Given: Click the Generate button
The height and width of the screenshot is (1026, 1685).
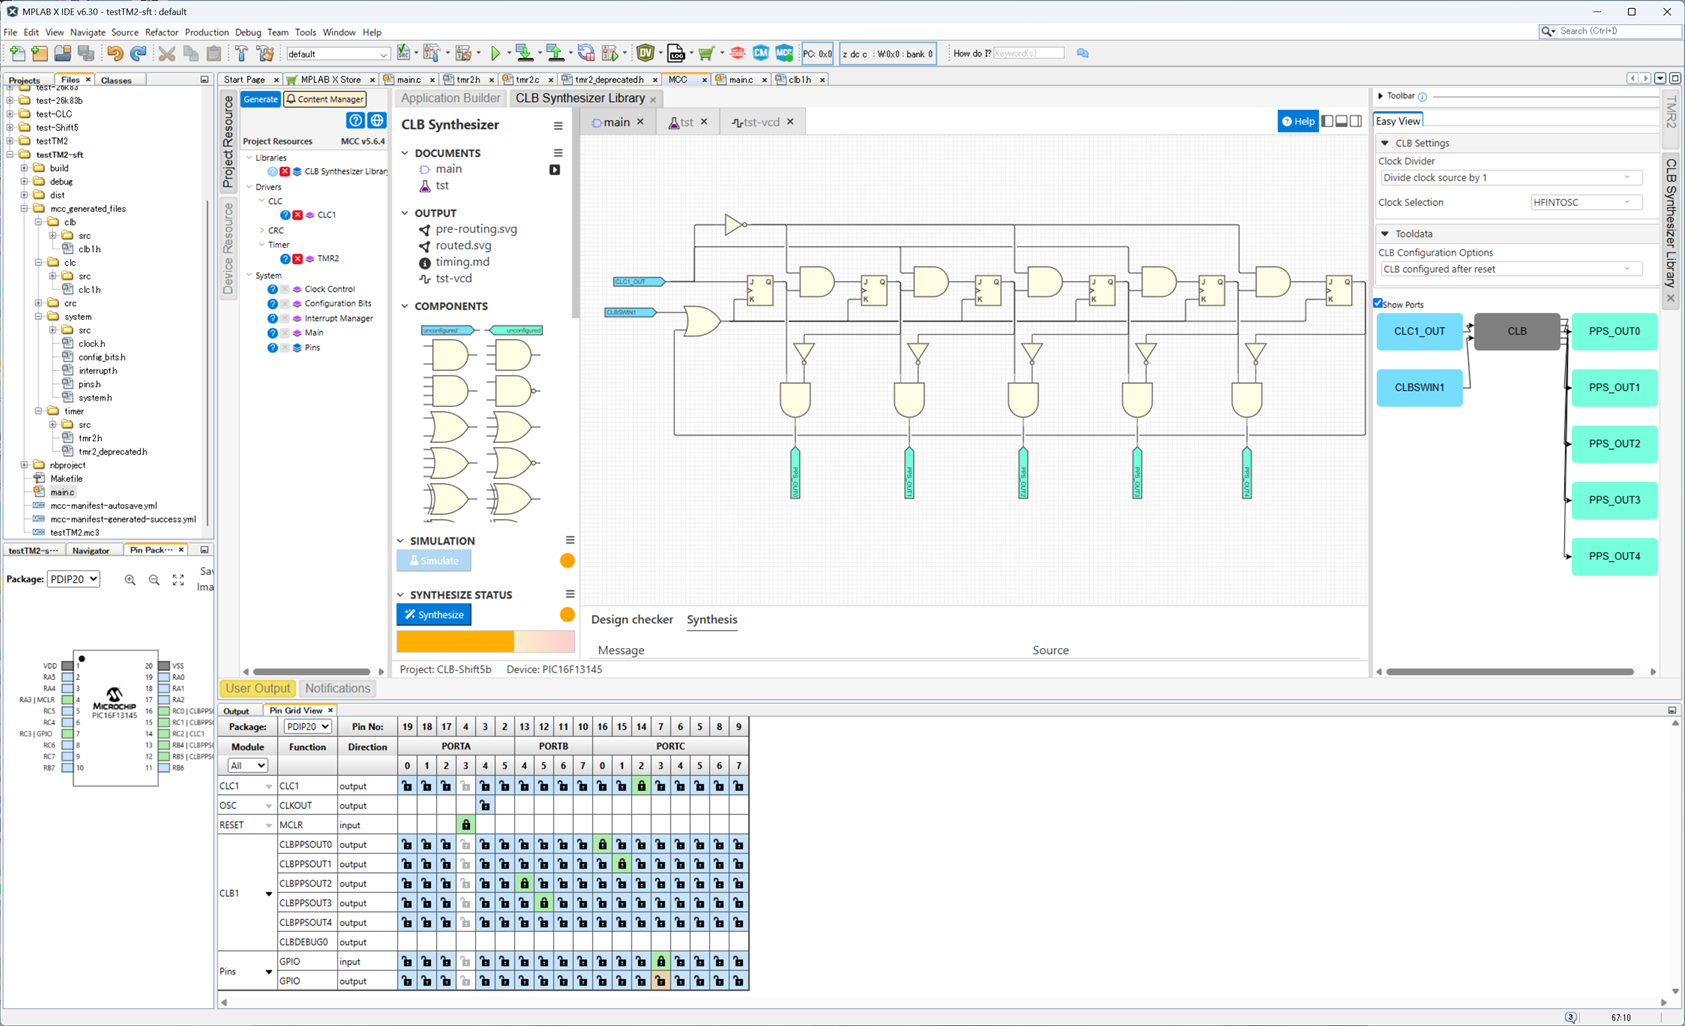Looking at the screenshot, I should click(x=261, y=99).
